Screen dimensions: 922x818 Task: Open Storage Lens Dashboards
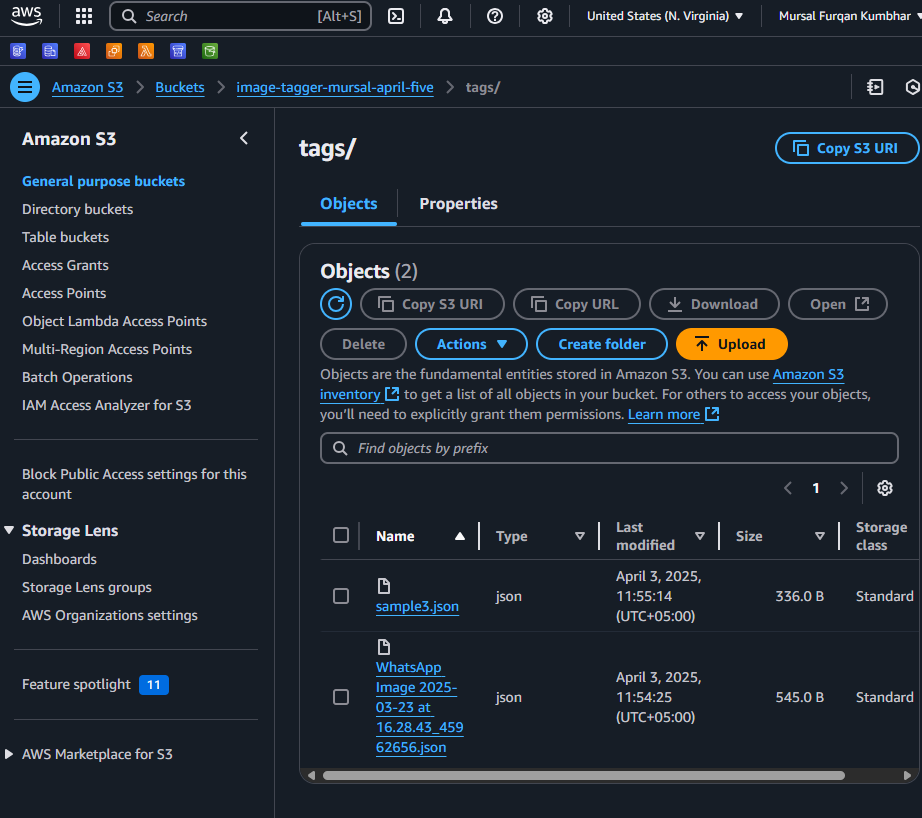pos(59,559)
